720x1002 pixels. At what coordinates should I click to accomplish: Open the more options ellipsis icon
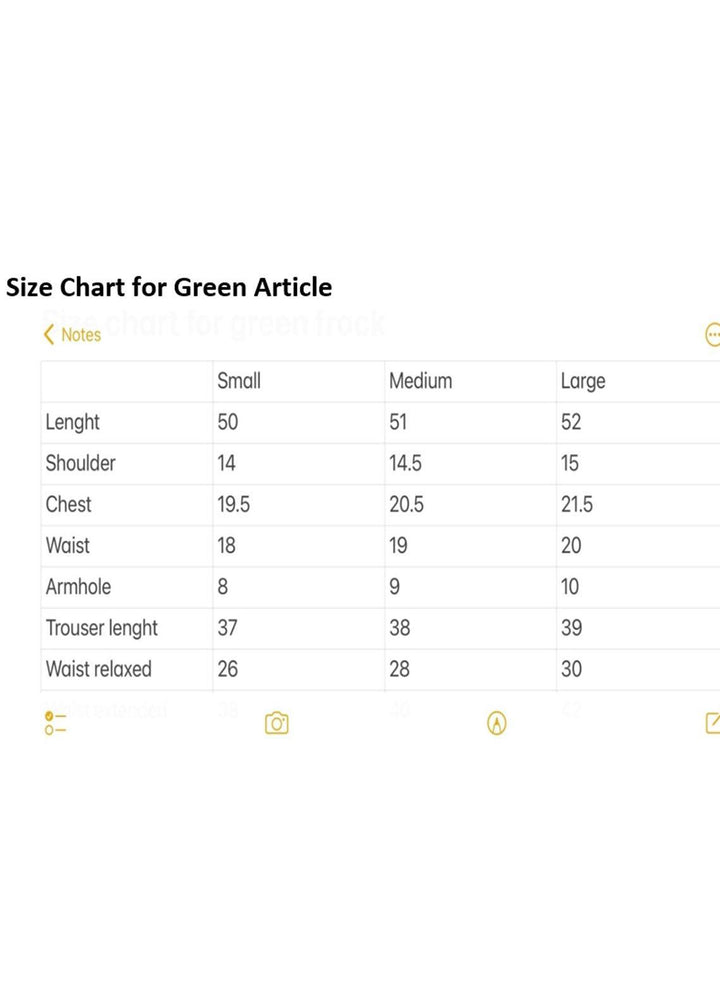point(712,335)
